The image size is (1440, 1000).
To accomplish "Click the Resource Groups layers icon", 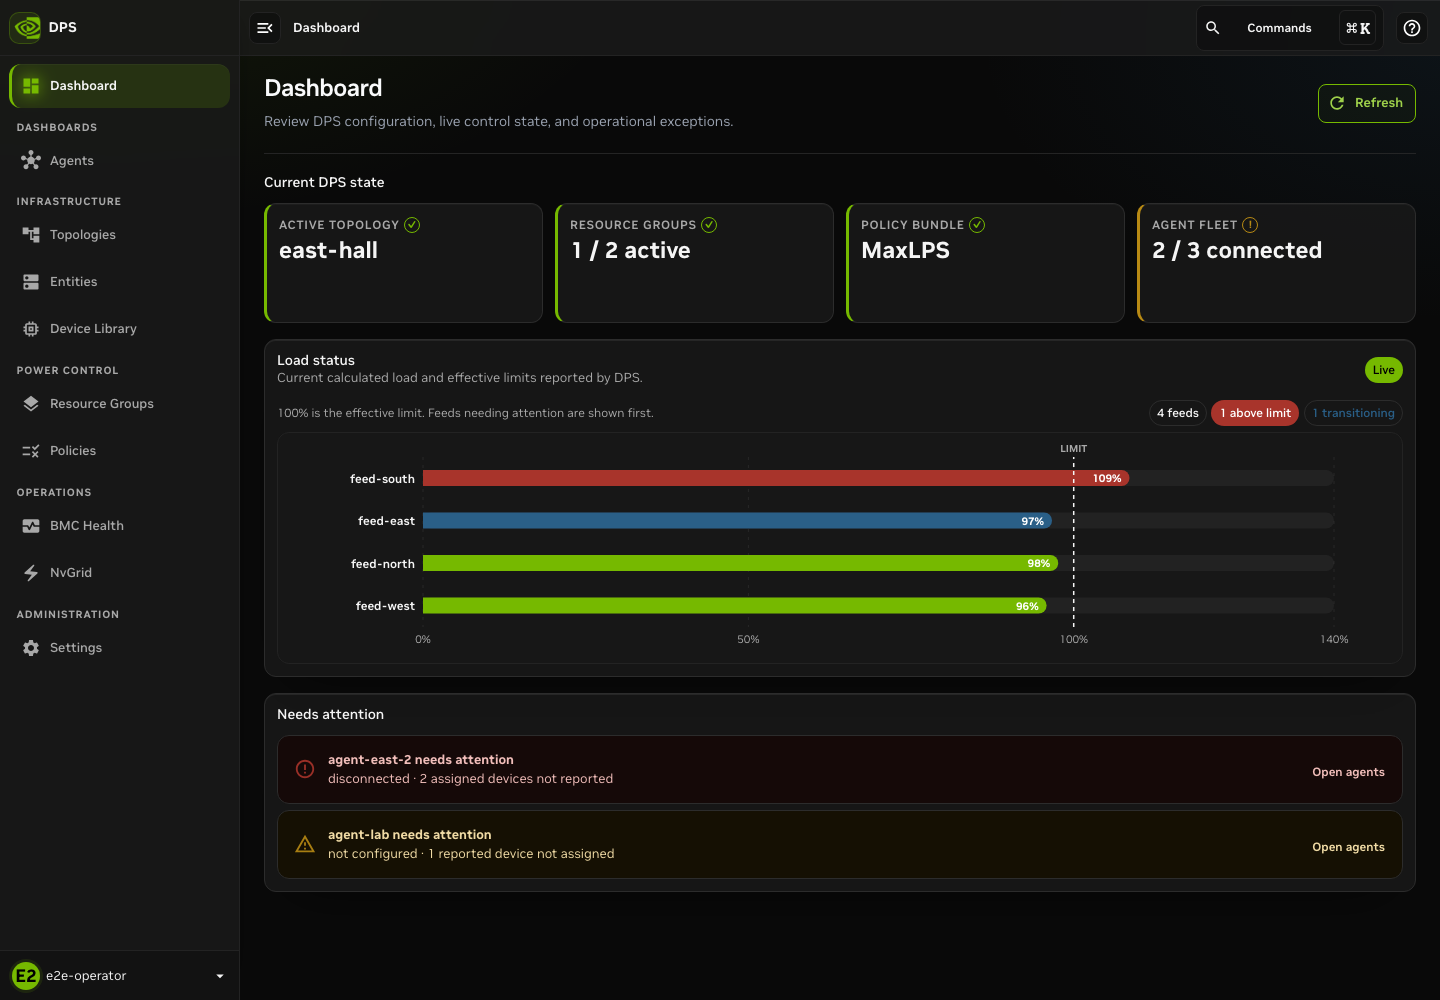I will click(31, 404).
